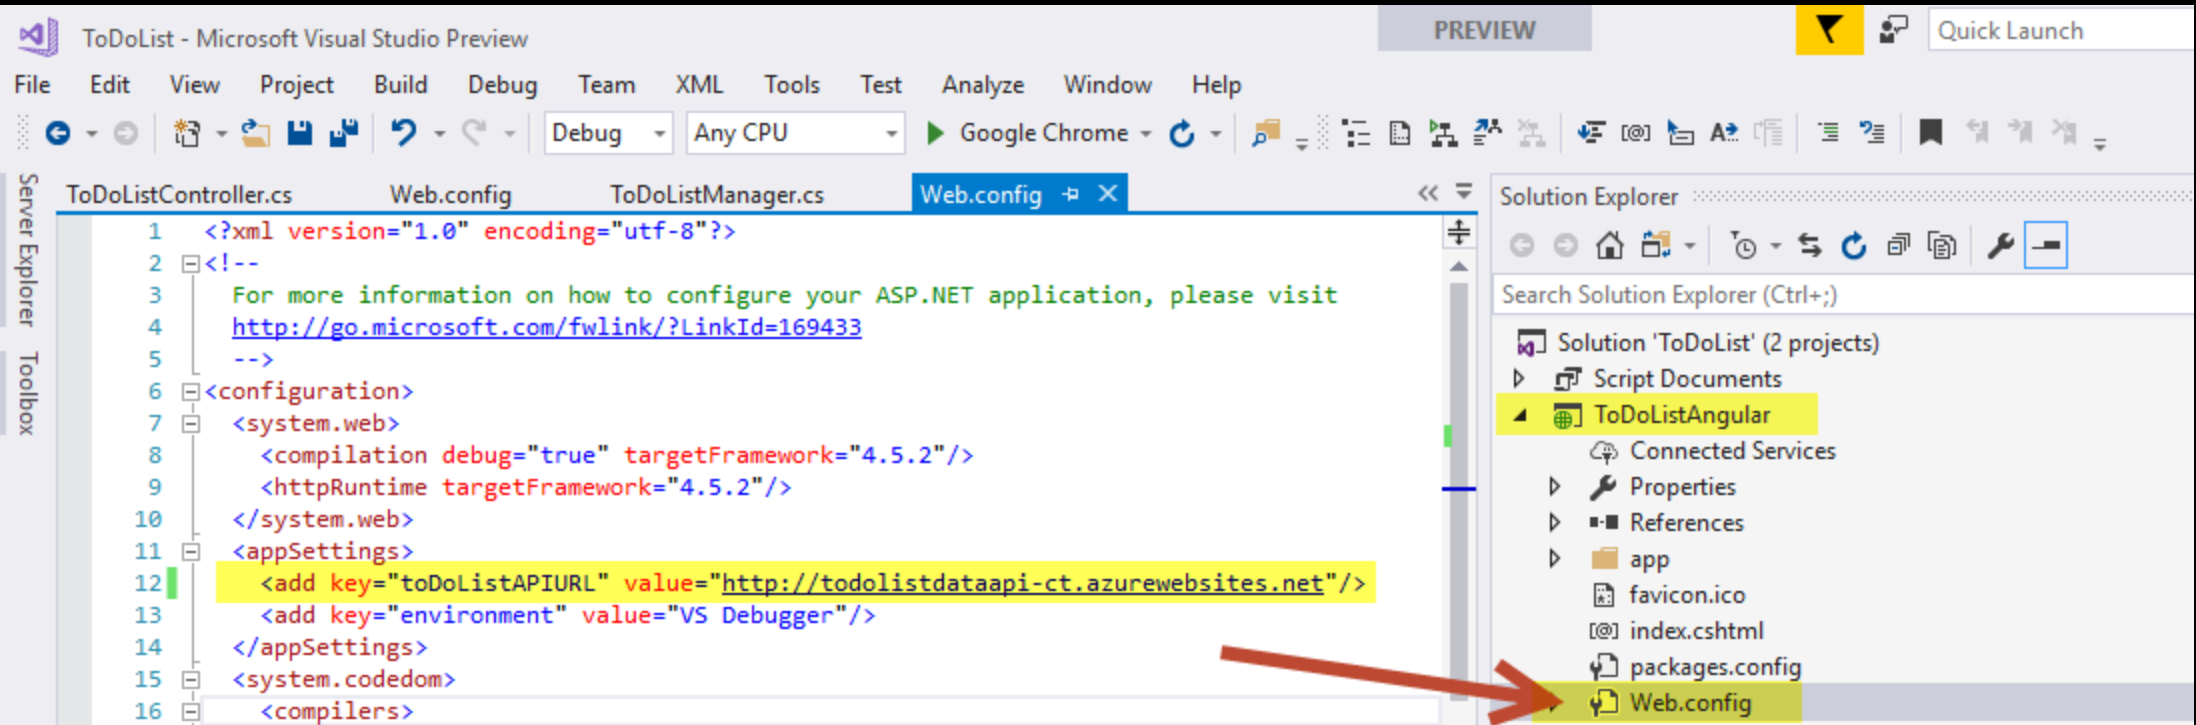The width and height of the screenshot is (2196, 725).
Task: Open the Analyze menu
Action: click(x=983, y=85)
